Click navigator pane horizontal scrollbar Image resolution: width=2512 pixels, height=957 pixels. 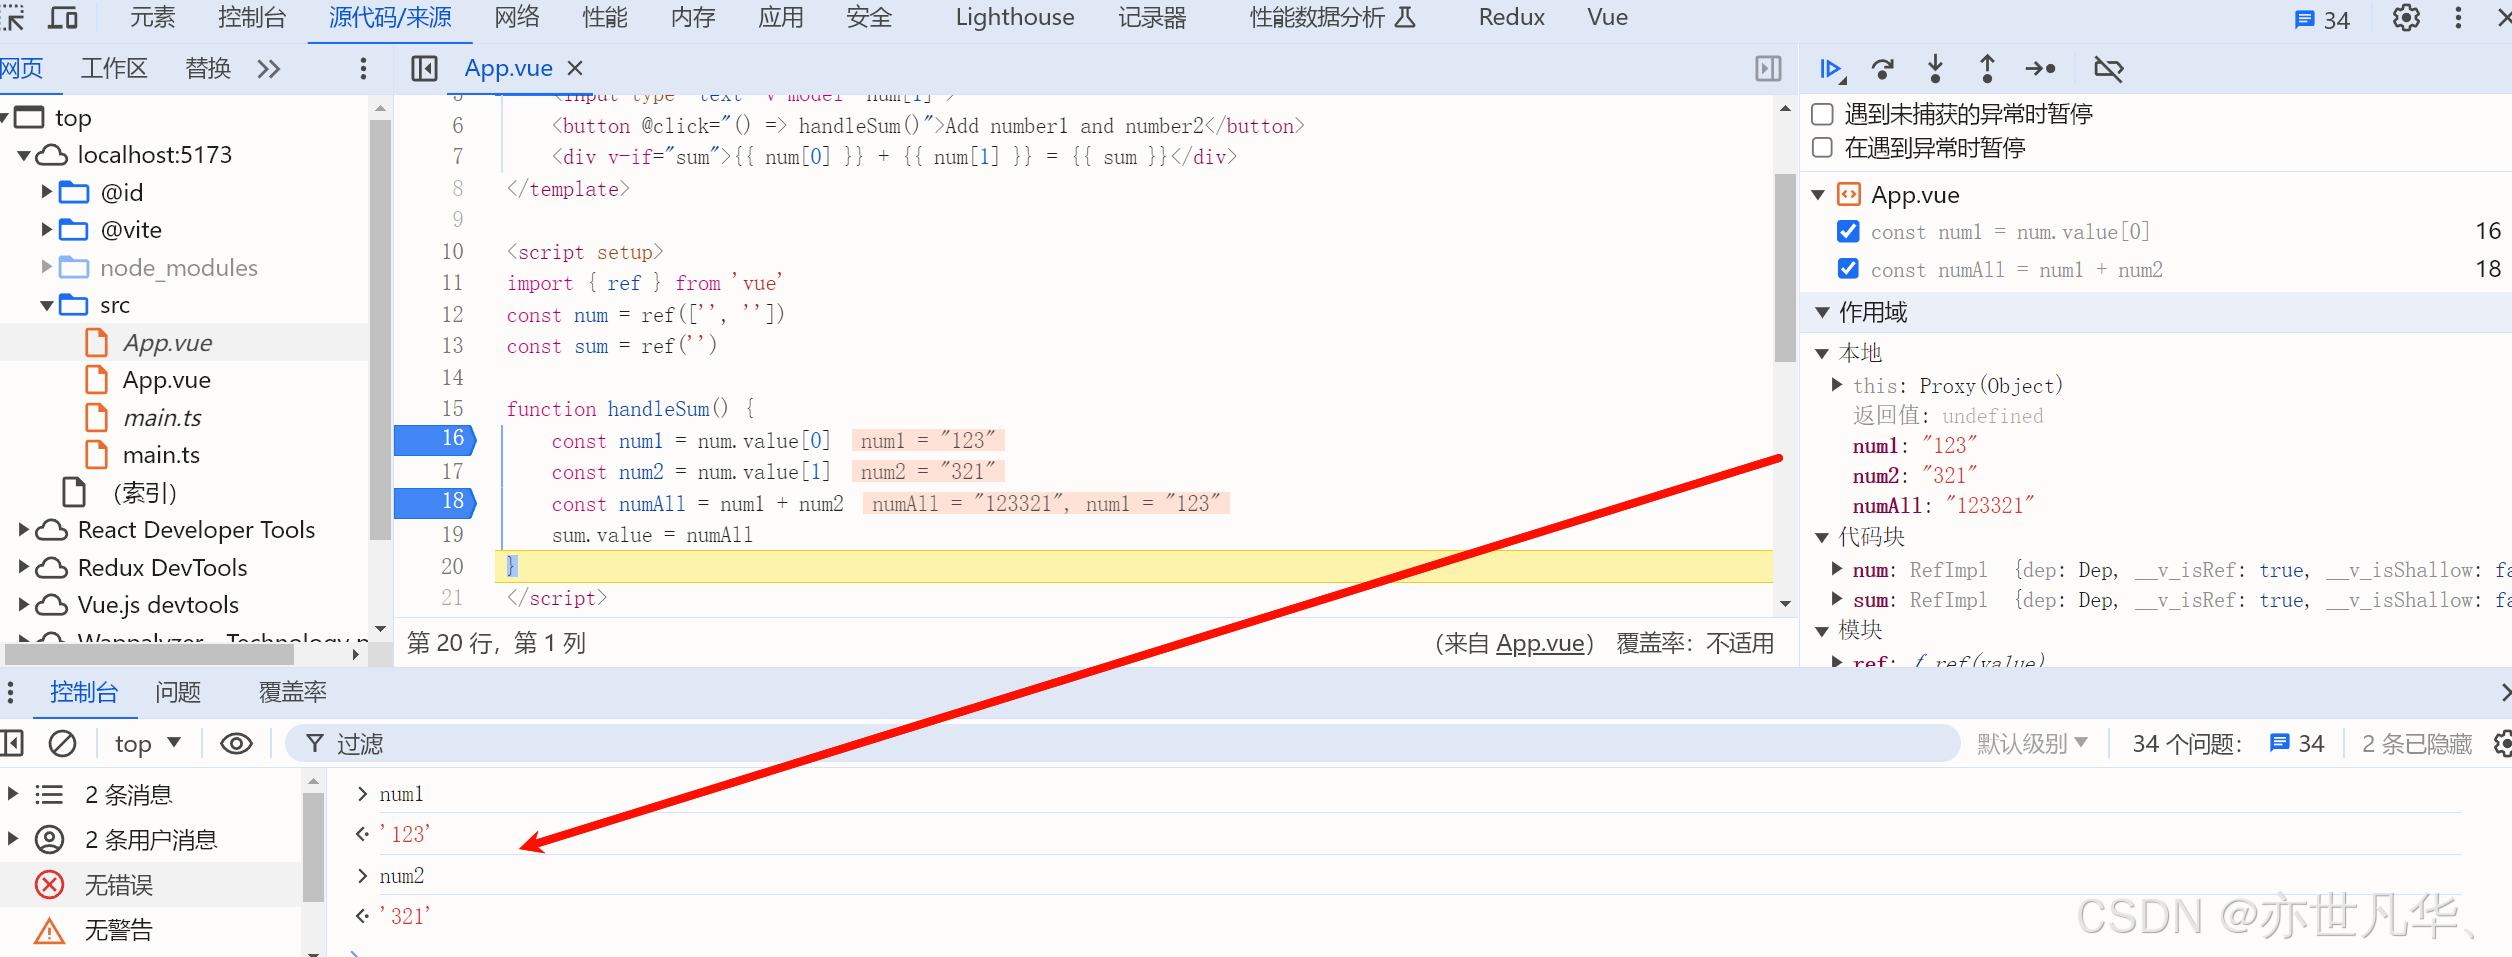[x=150, y=654]
